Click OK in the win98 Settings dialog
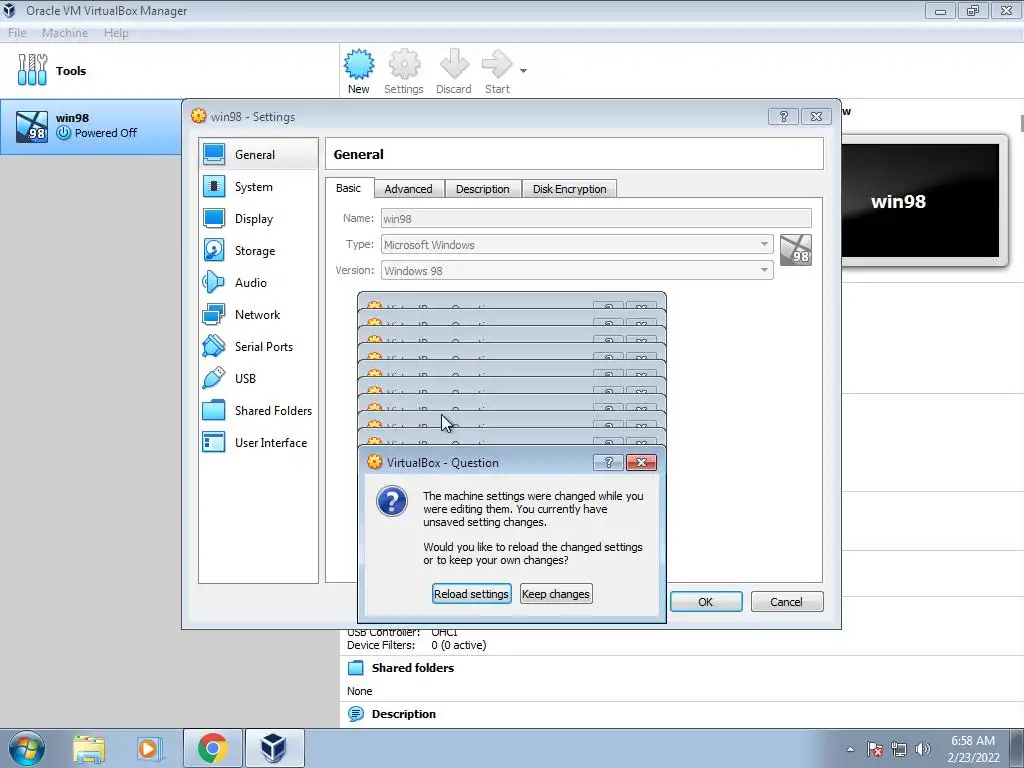1024x768 pixels. (706, 601)
